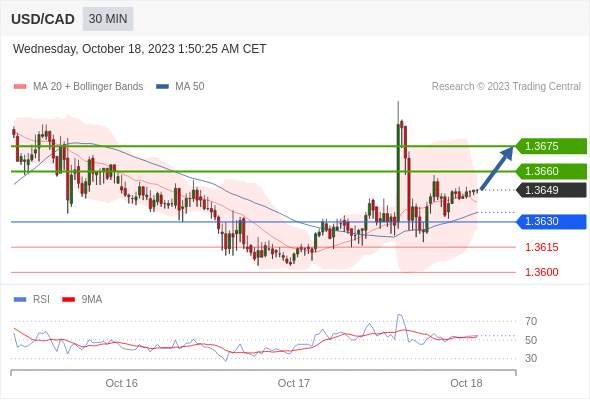Click the 1.3630 blue pivot tag
Viewport: 590px width, 400px height.
point(551,221)
